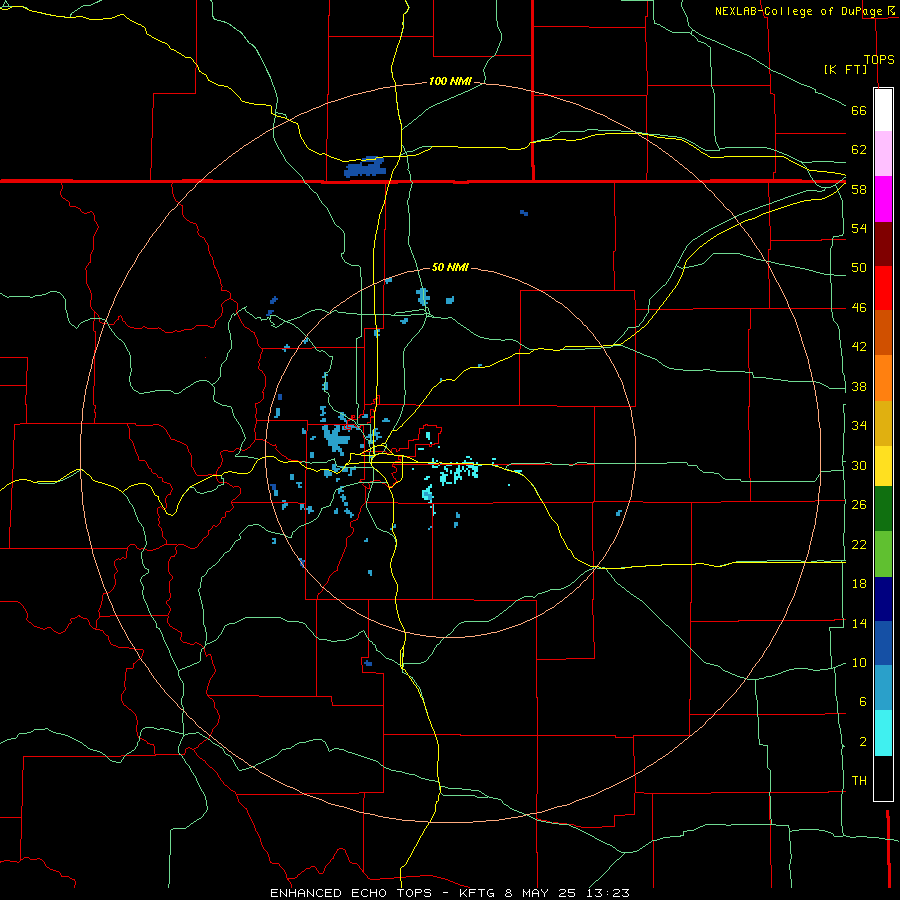
Task: Click the 'TH' legend label
Action: [x=859, y=780]
